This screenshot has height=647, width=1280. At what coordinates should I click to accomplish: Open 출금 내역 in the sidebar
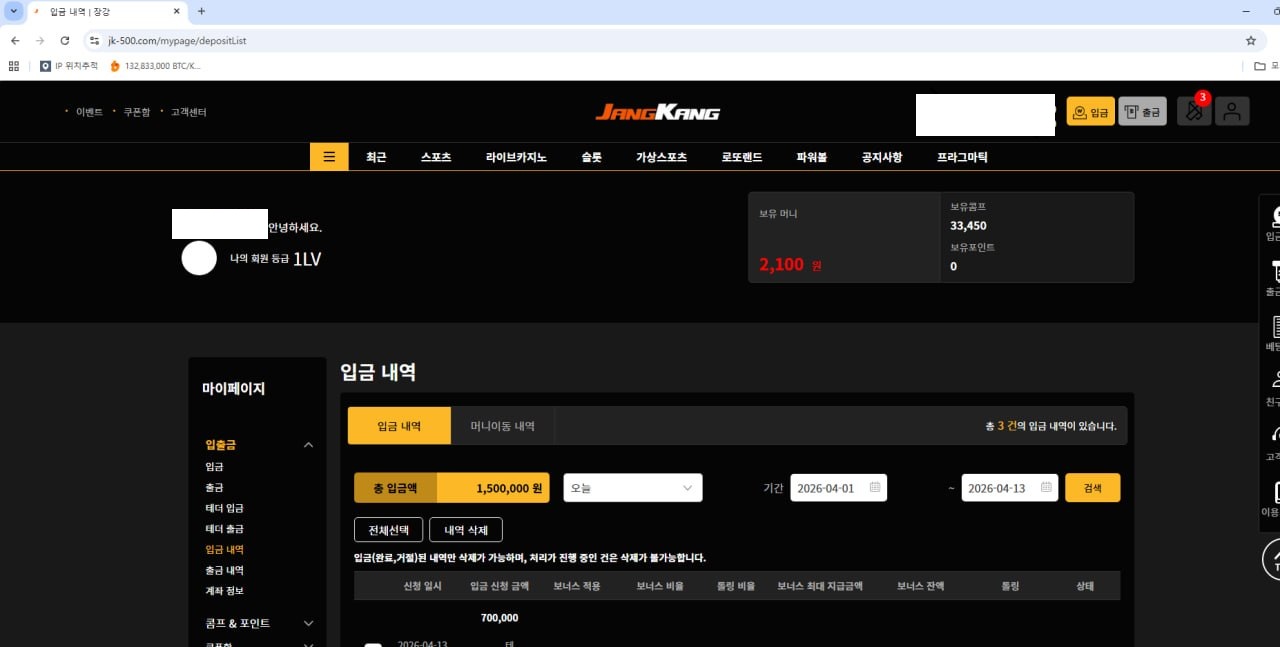click(x=224, y=570)
